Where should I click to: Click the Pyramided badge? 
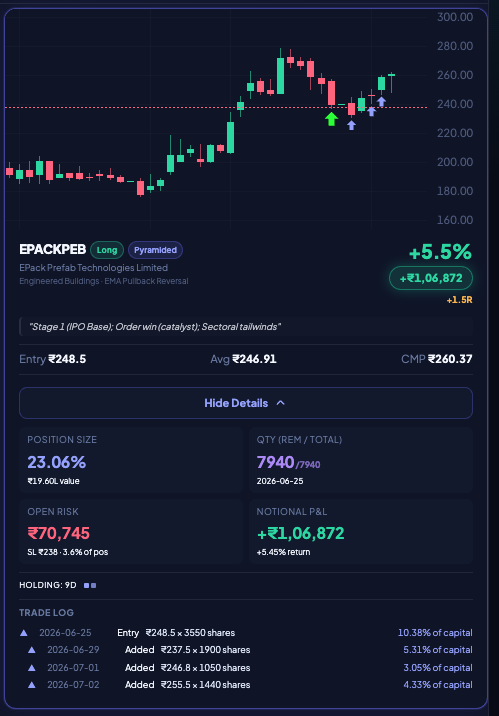point(155,250)
